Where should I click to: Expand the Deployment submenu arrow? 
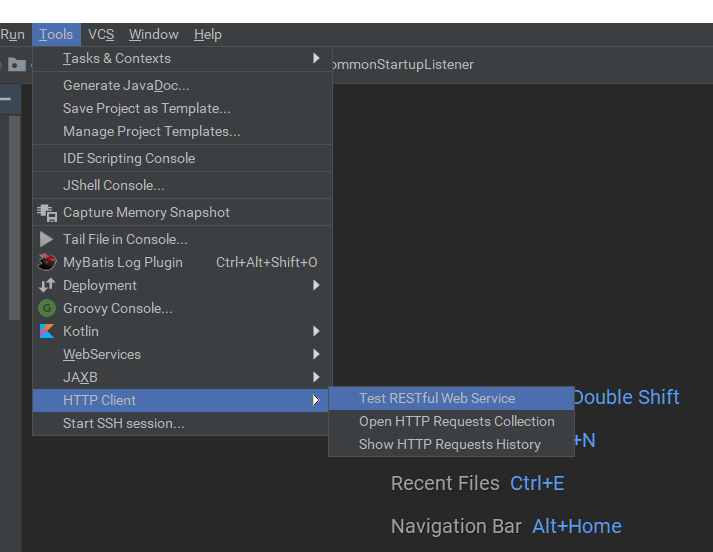click(316, 285)
